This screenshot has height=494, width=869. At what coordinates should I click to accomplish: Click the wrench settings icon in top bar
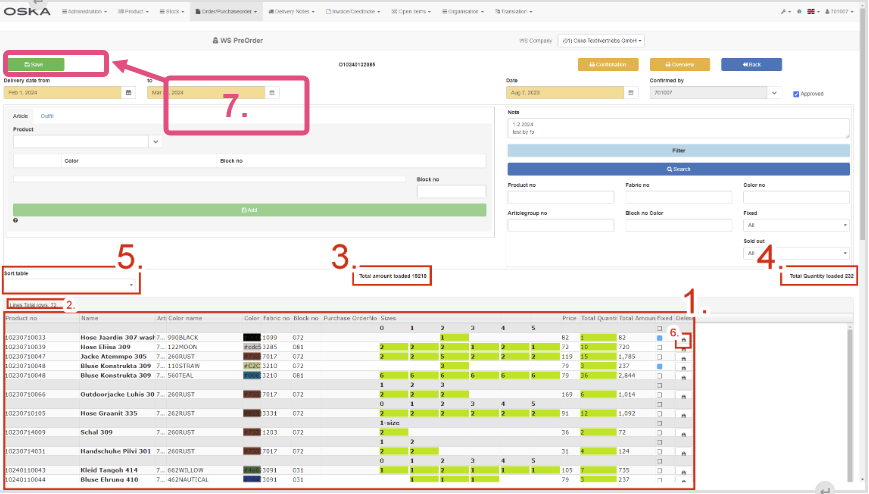[782, 11]
